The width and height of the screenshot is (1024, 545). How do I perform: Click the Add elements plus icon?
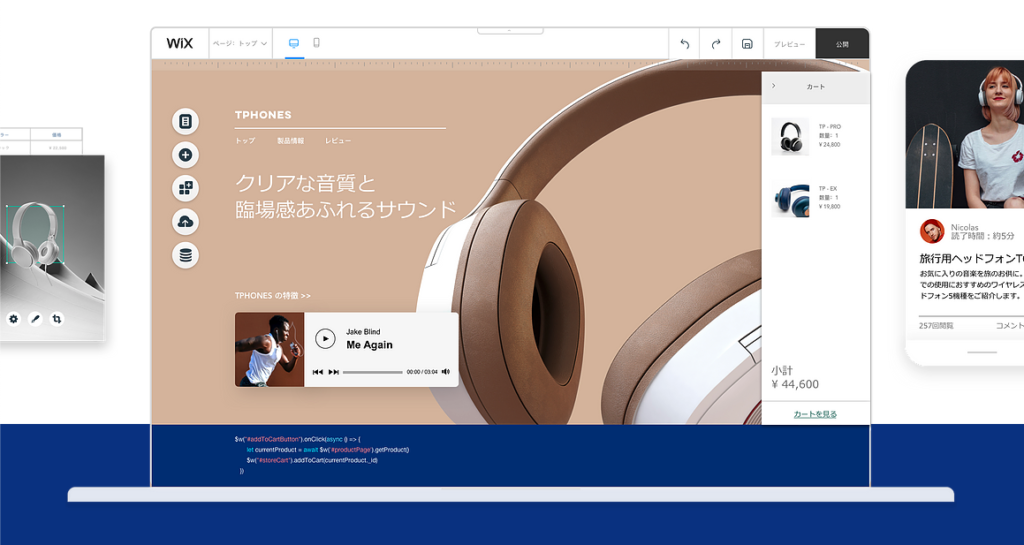pyautogui.click(x=185, y=155)
